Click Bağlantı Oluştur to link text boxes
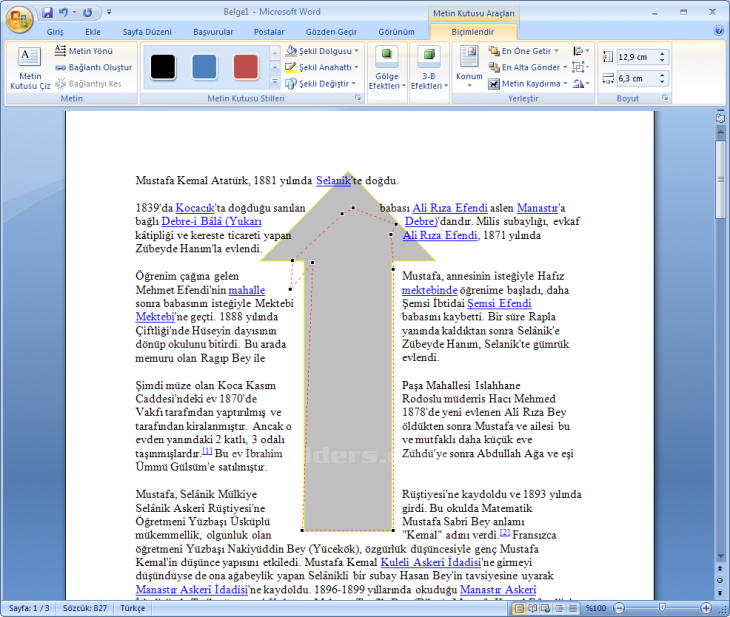 [x=94, y=68]
